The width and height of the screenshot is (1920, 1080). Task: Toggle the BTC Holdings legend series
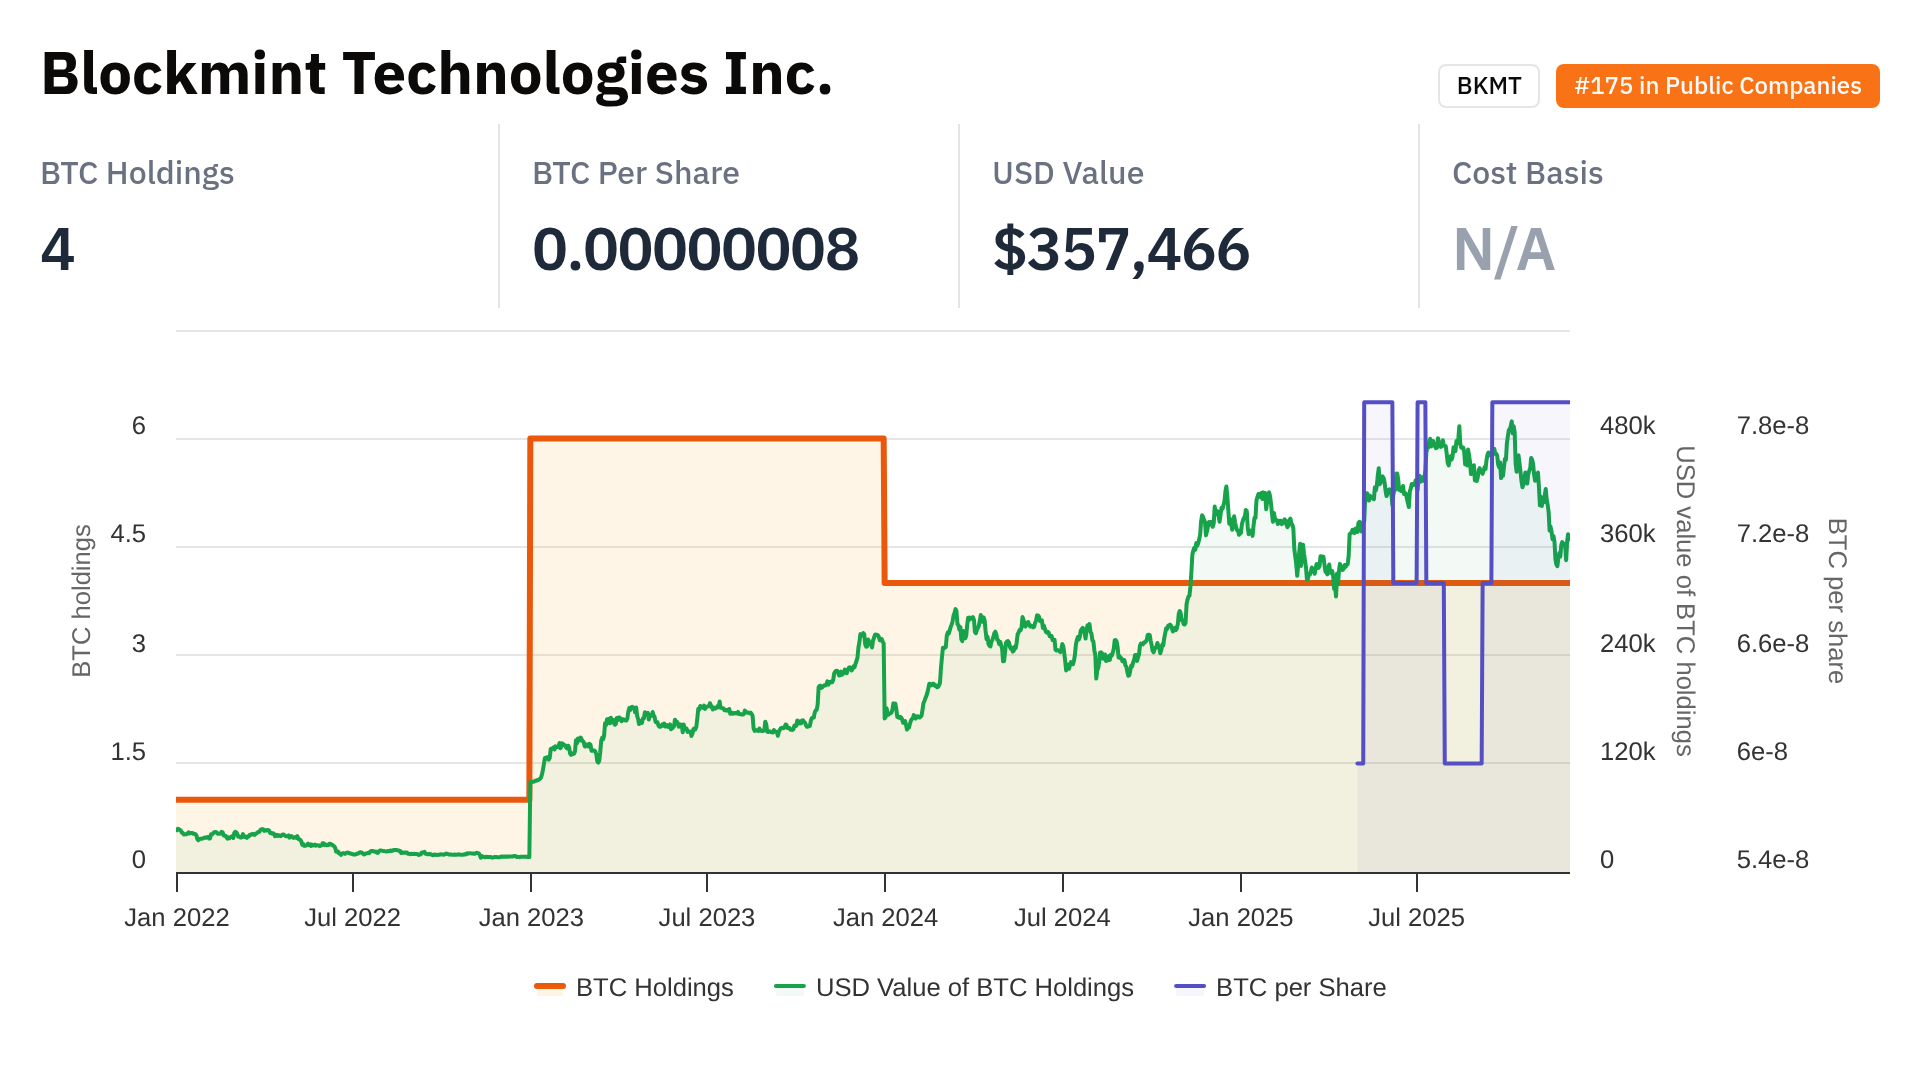654,987
